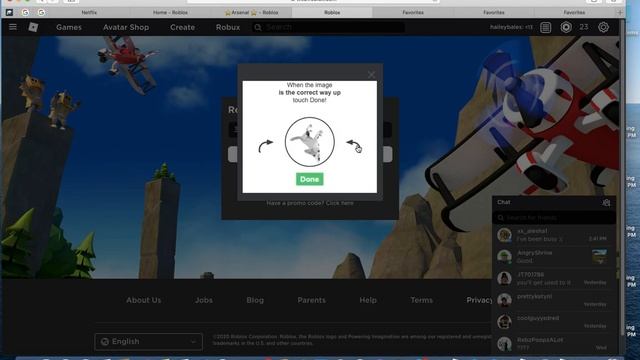
Task: Focus the top Search field
Action: (329, 27)
